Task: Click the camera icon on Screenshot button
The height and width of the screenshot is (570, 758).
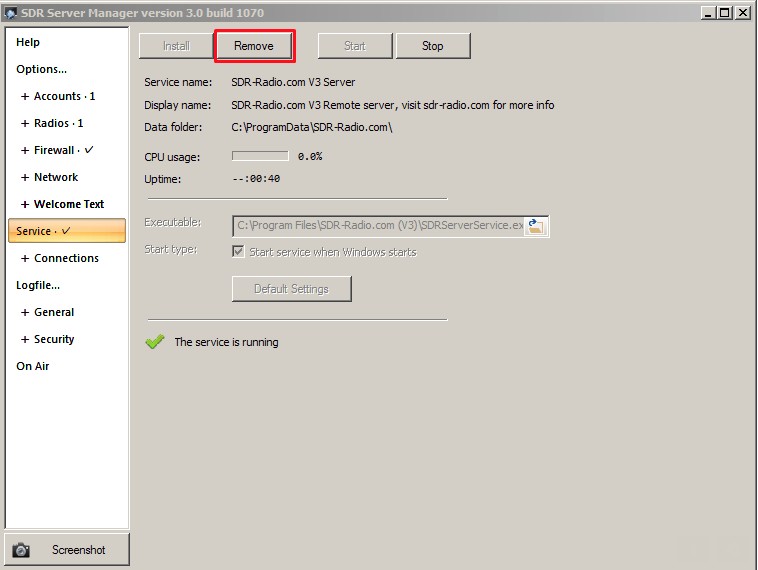Action: [21, 550]
